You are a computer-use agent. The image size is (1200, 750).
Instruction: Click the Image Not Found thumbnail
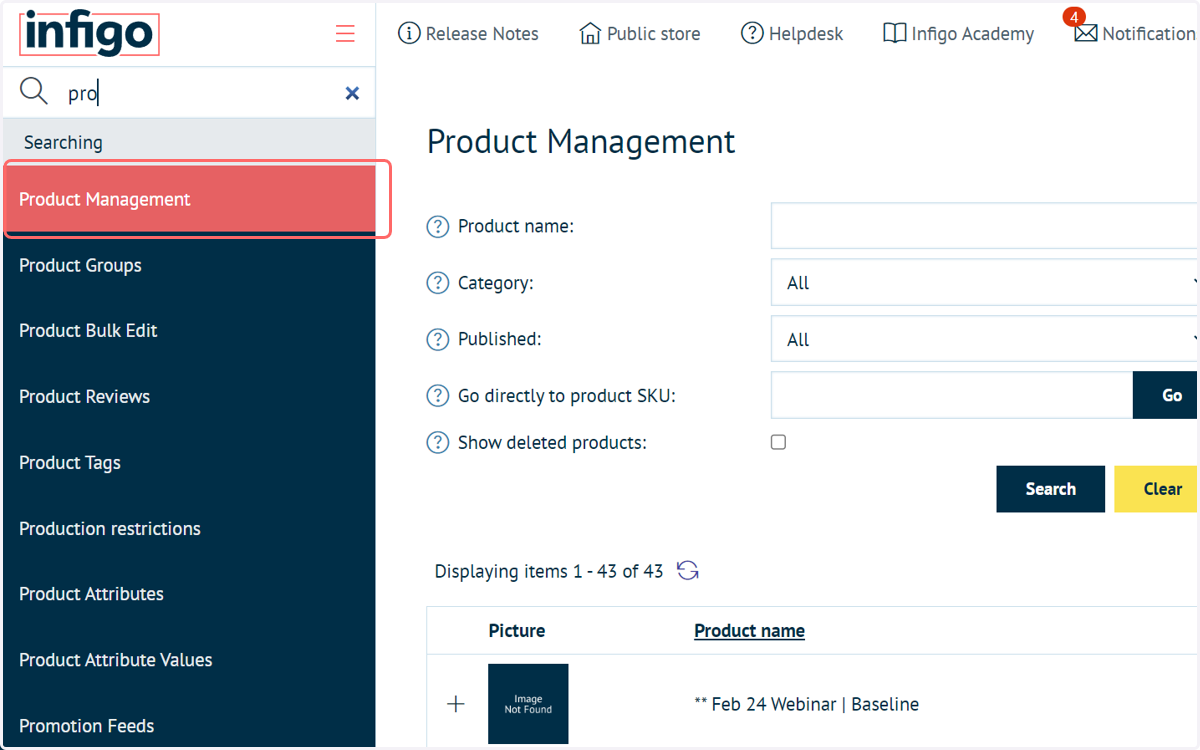coord(528,704)
